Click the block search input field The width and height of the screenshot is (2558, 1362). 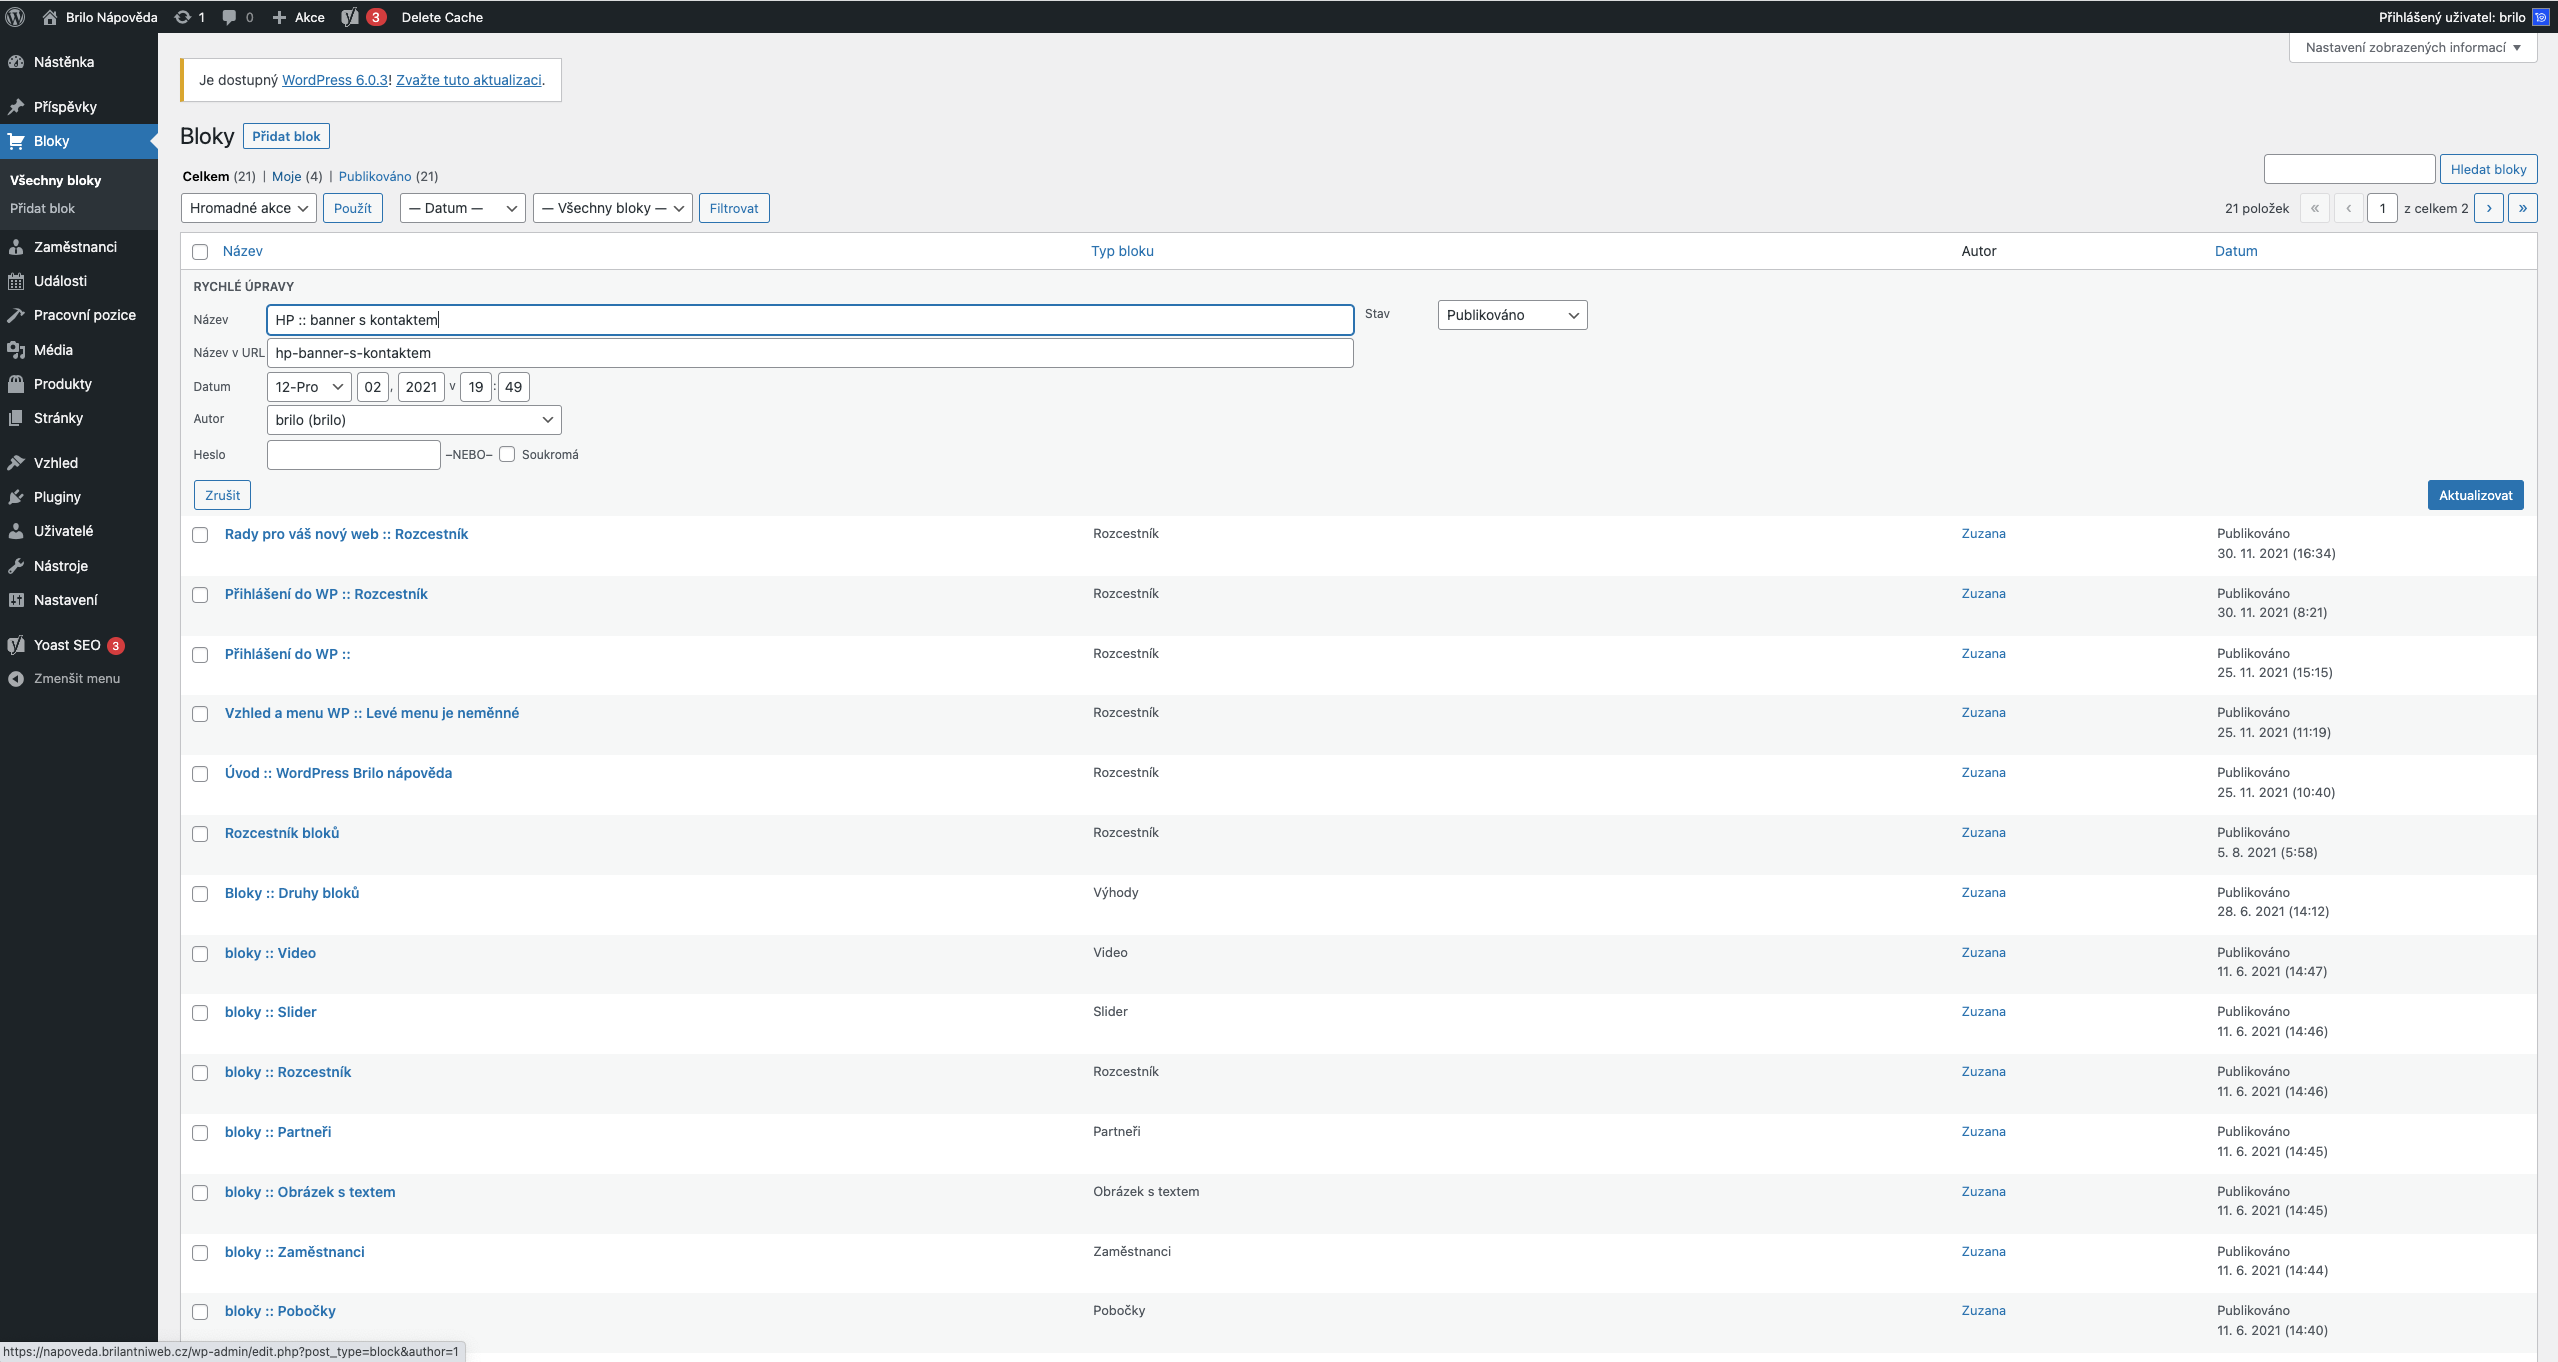(2348, 169)
